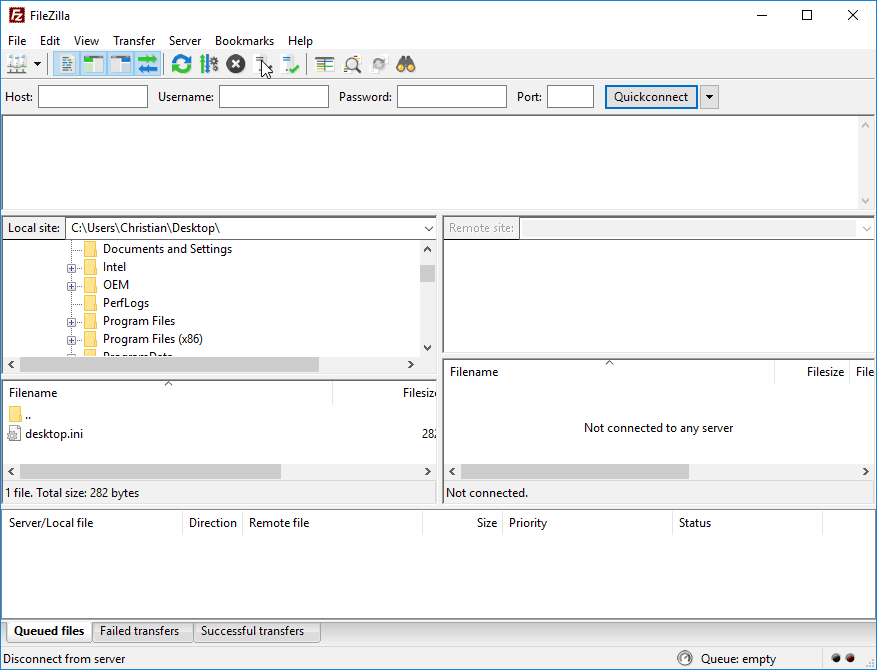
Task: Open the Site Manager icon
Action: pos(18,65)
